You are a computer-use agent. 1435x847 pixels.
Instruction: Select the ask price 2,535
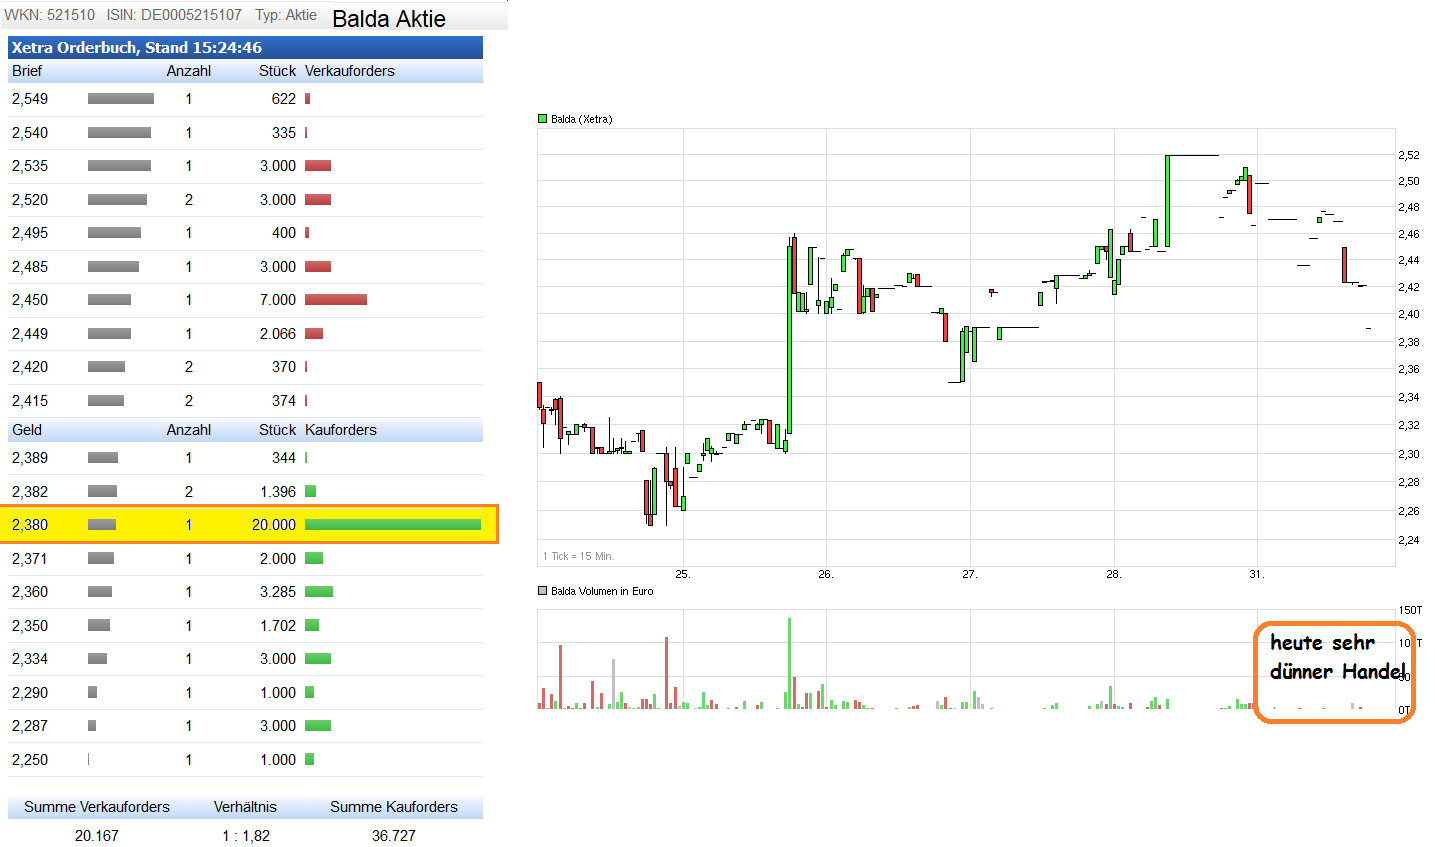(x=30, y=166)
